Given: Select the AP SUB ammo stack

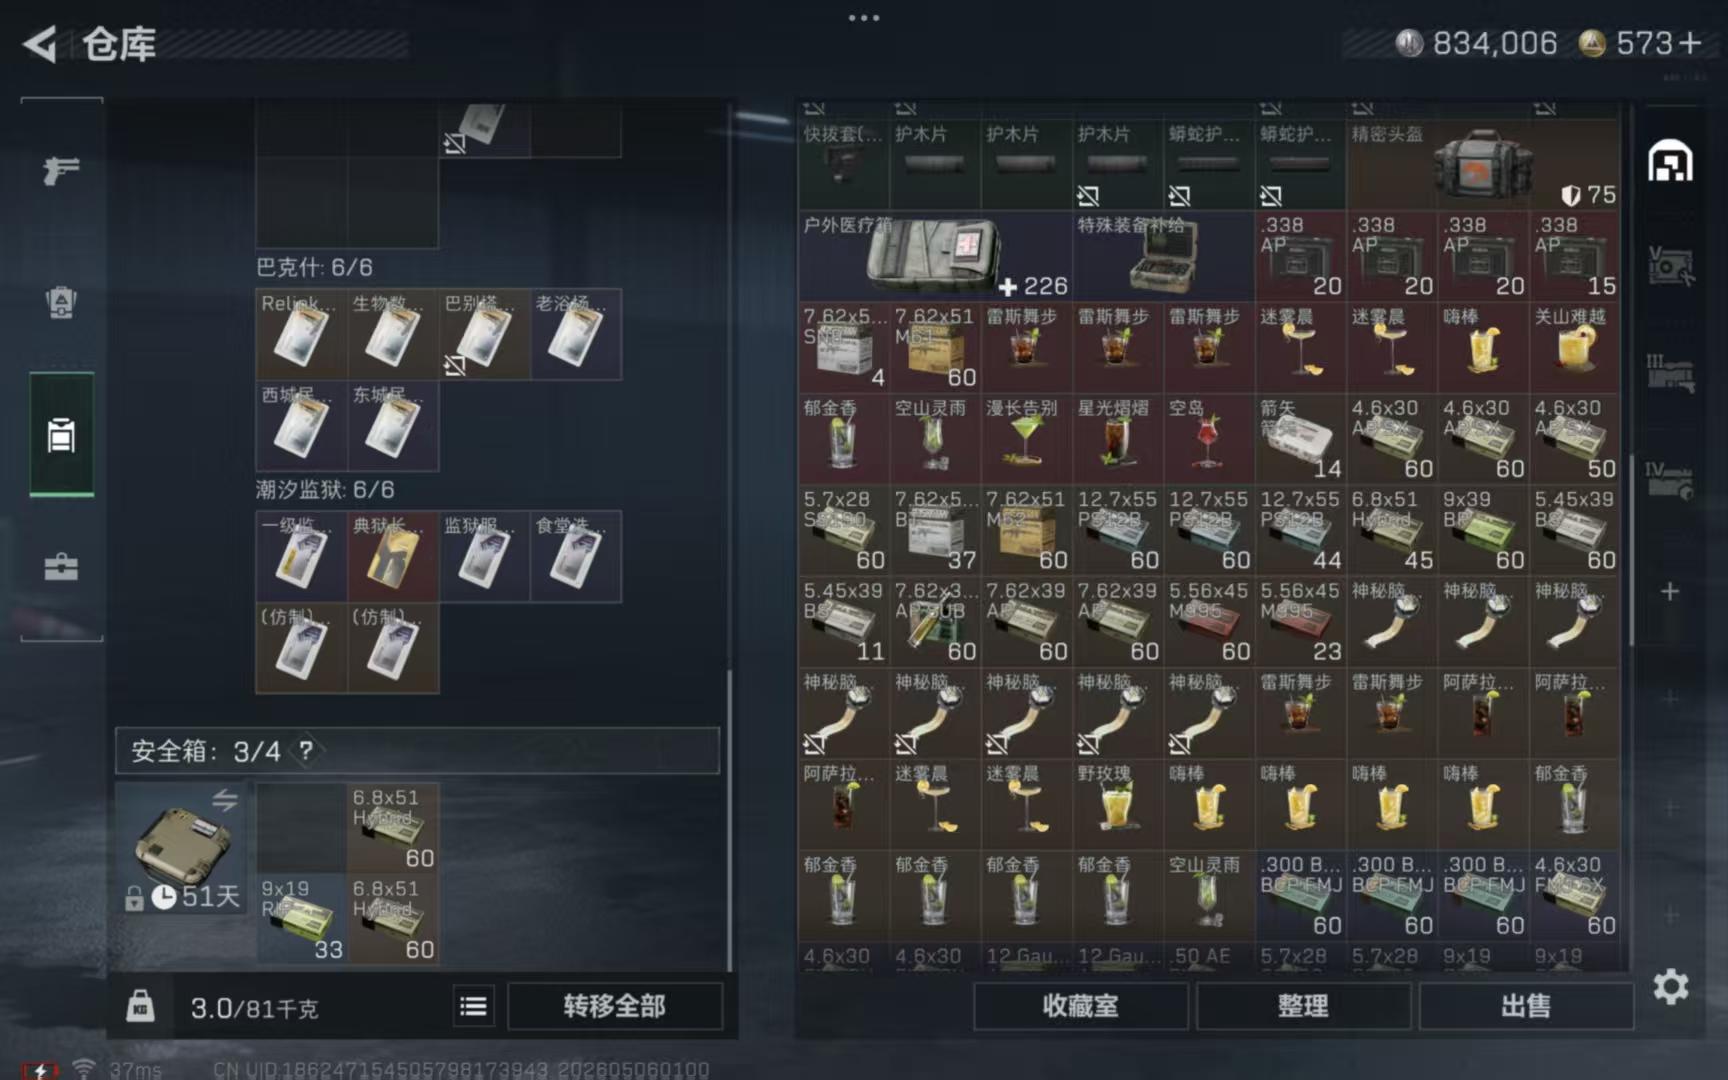Looking at the screenshot, I should tap(935, 621).
